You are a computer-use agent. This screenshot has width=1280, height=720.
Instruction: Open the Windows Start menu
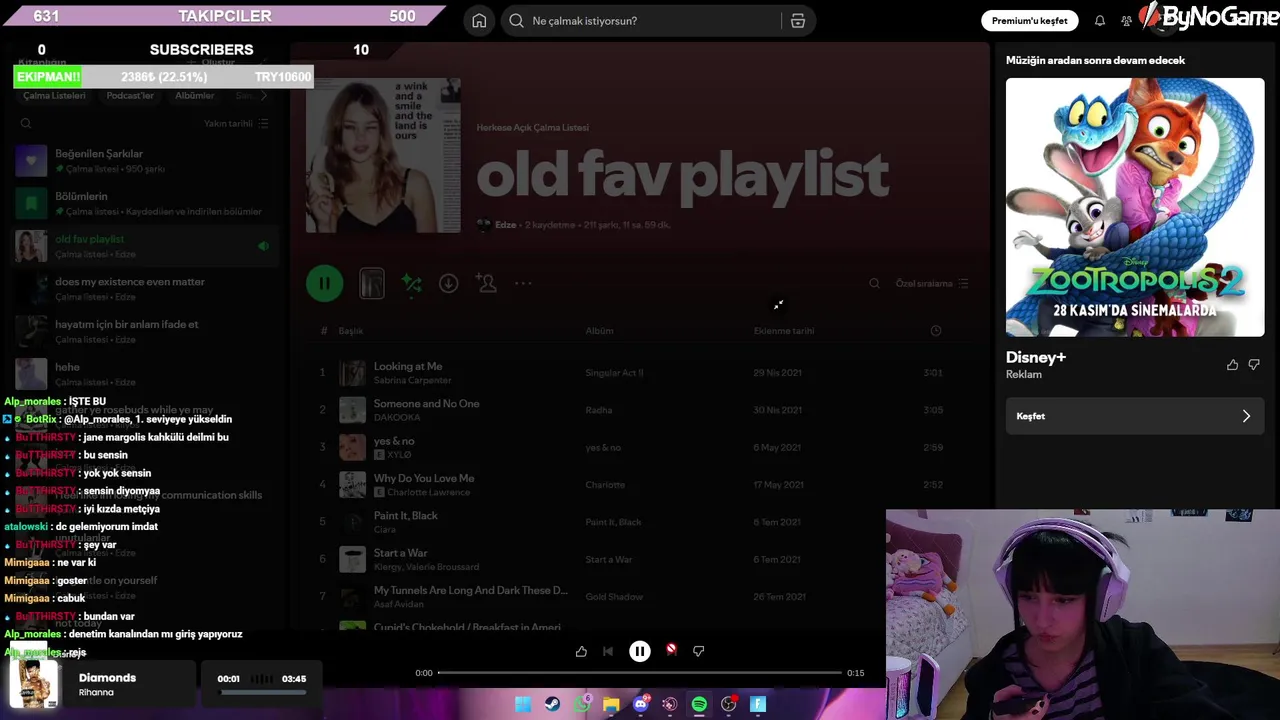pos(523,704)
